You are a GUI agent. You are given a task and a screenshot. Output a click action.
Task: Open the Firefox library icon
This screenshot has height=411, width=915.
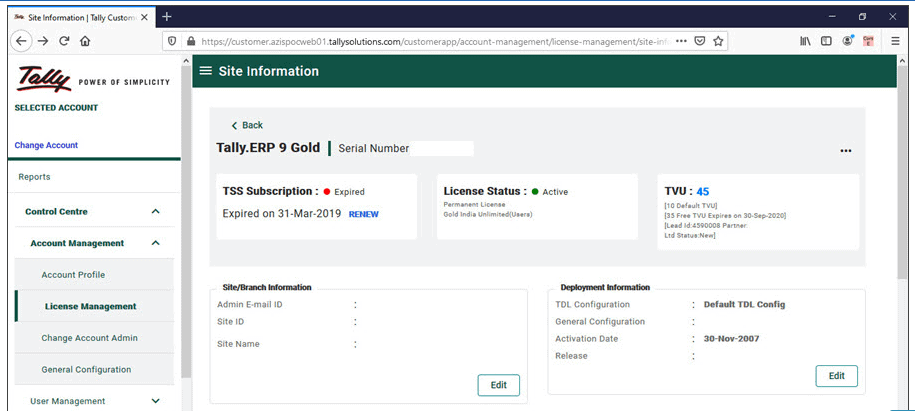pyautogui.click(x=805, y=41)
